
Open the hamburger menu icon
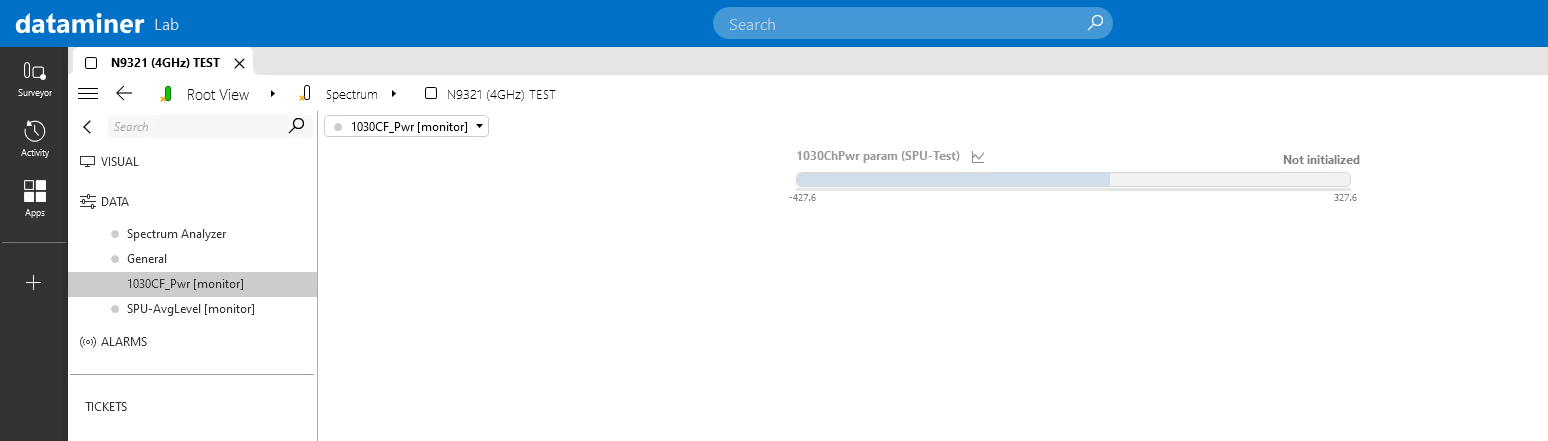[88, 94]
